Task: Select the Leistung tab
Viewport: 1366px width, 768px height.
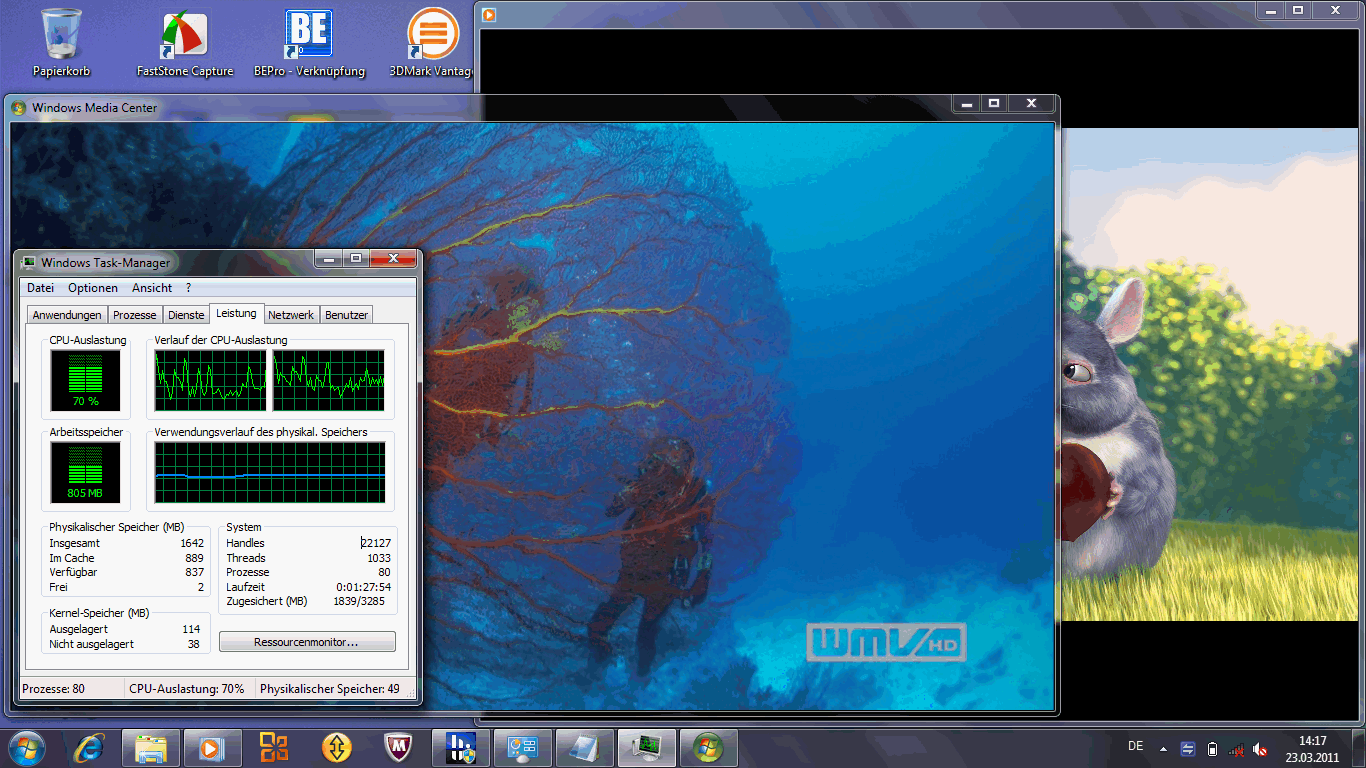Action: 237,313
